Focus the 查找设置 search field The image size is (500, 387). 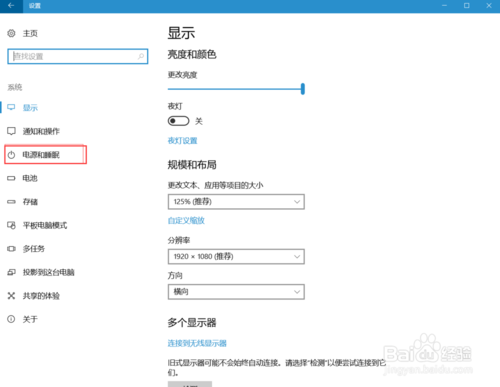click(78, 56)
